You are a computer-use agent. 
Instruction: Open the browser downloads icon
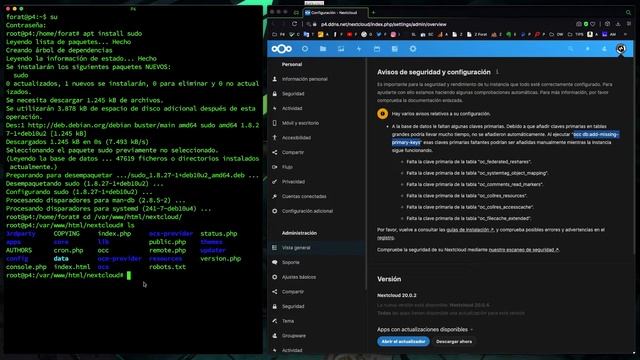(x=618, y=24)
